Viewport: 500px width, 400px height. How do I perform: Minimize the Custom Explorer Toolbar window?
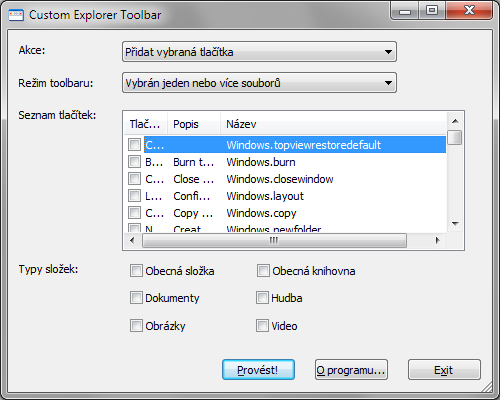tap(405, 11)
